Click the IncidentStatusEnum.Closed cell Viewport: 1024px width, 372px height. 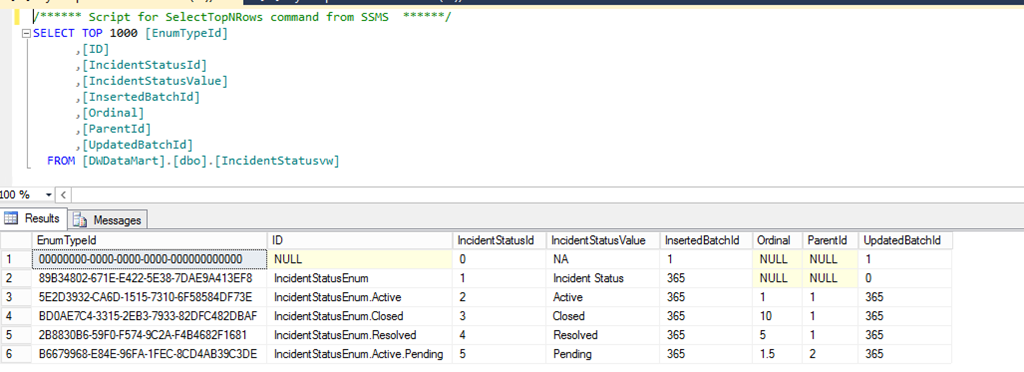coord(360,316)
